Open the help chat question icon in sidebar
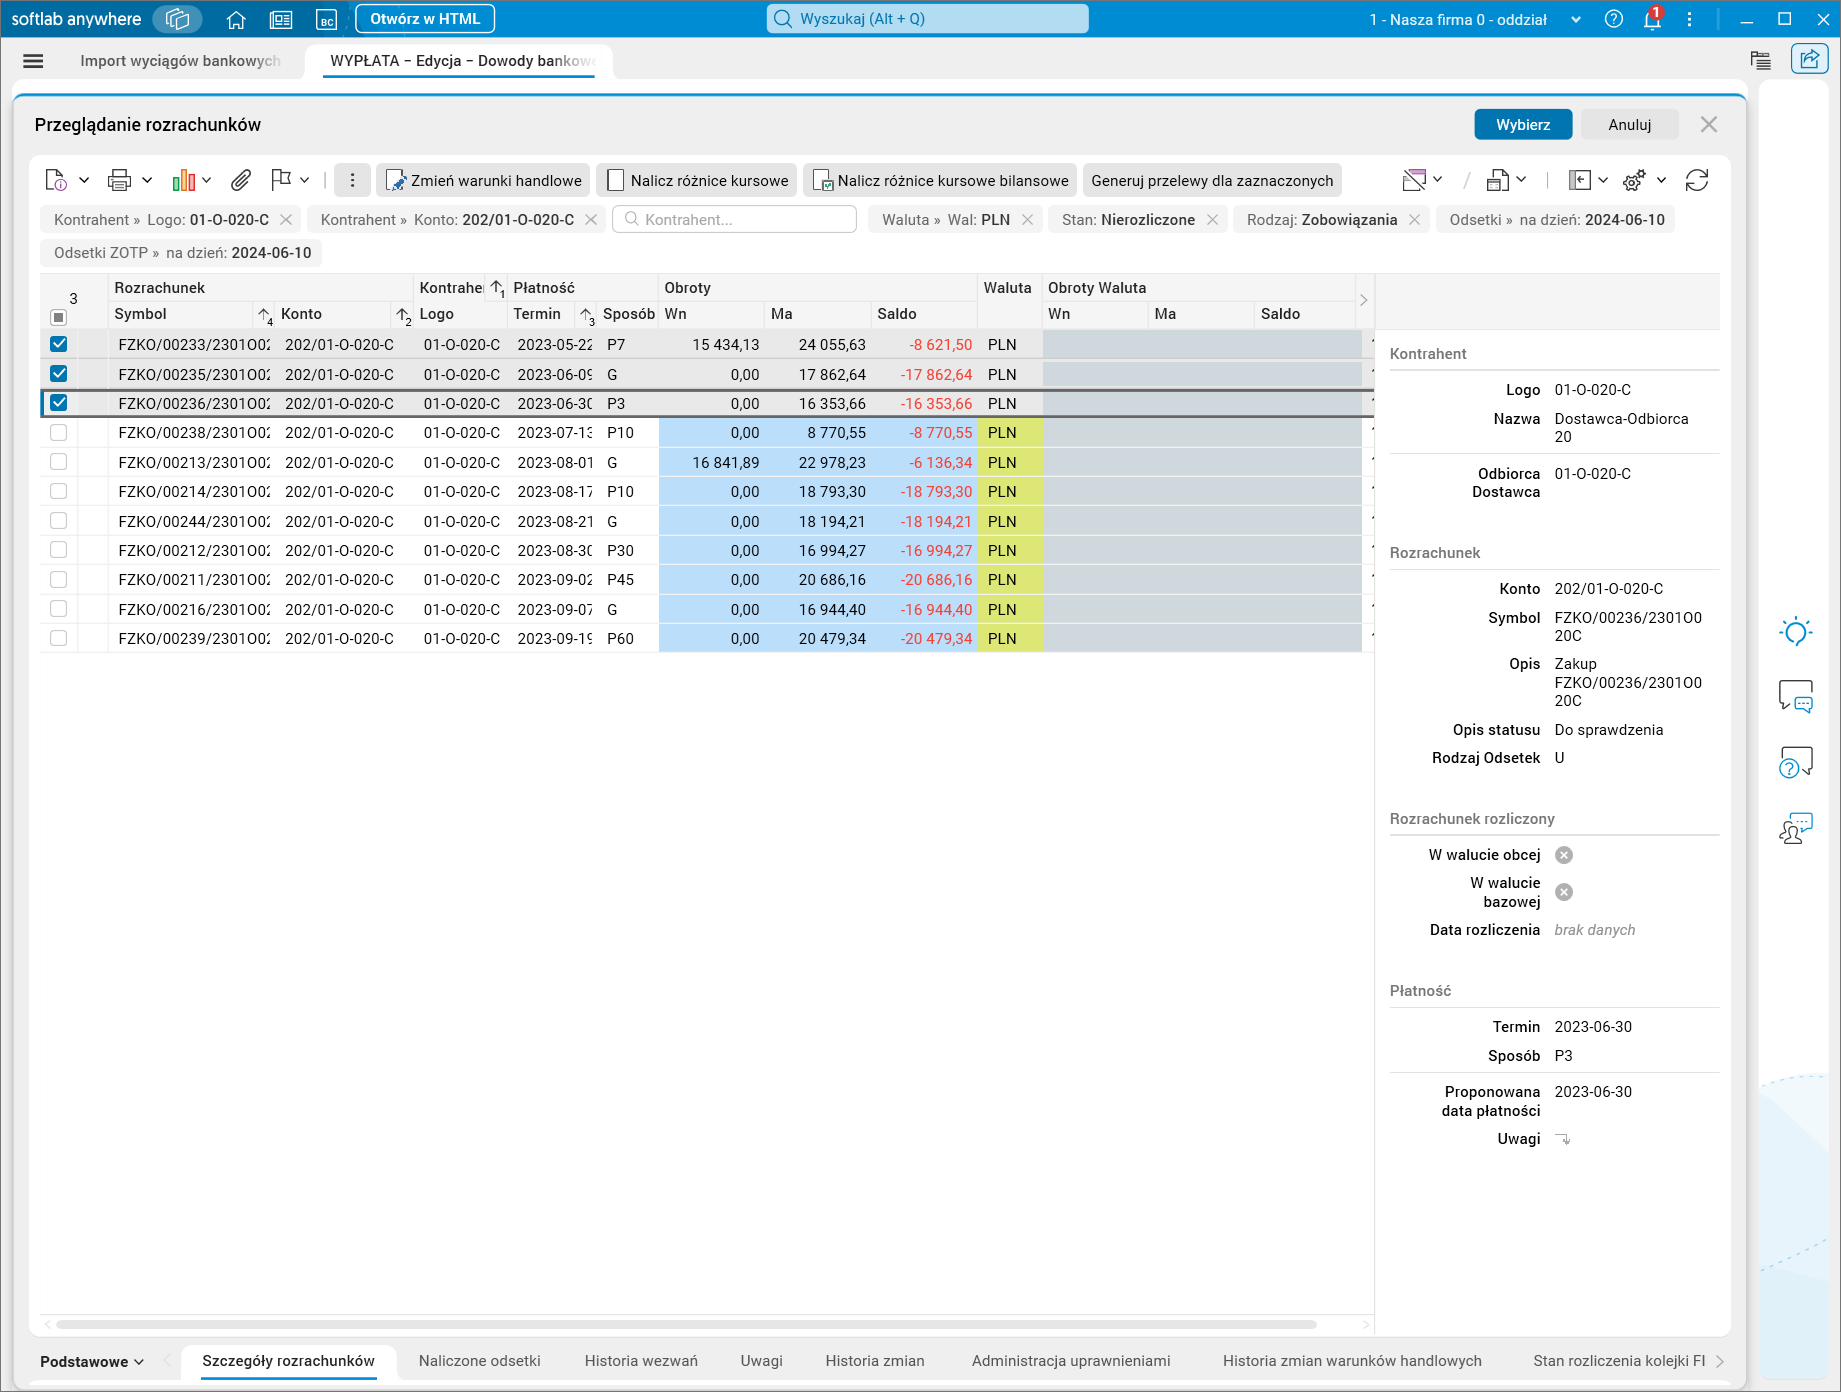 click(x=1796, y=763)
